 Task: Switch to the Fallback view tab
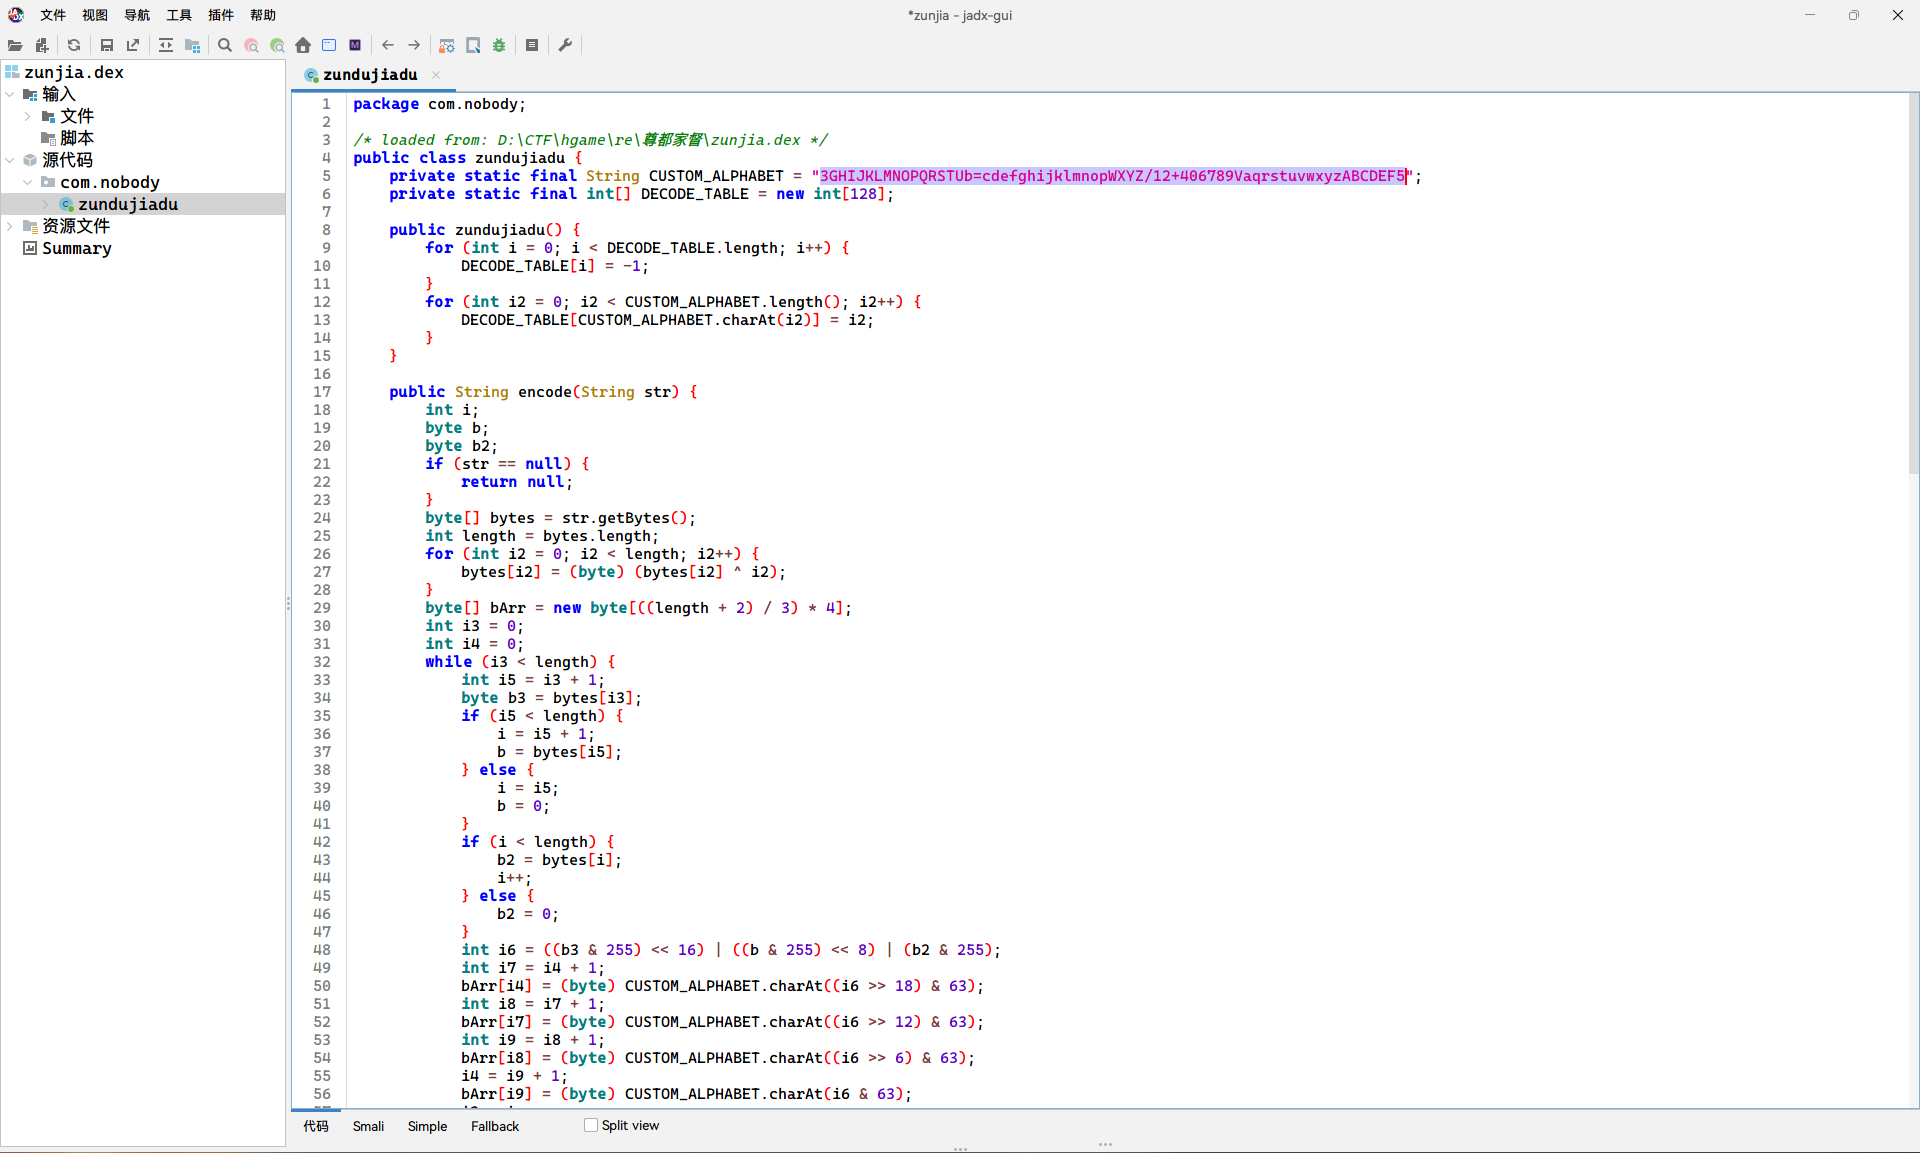(495, 1126)
